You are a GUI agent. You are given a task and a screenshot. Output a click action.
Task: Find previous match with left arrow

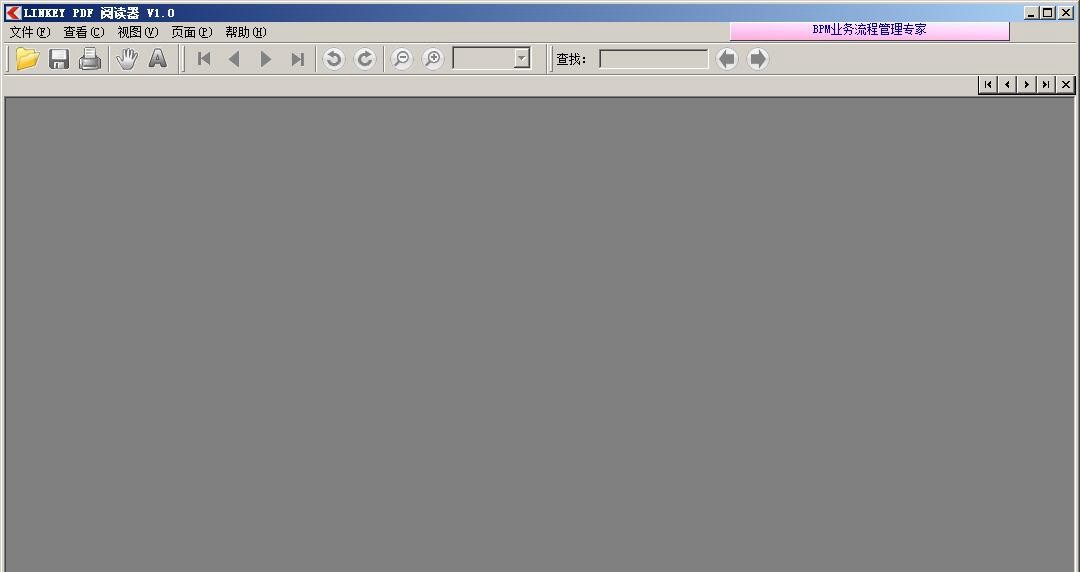(x=727, y=59)
